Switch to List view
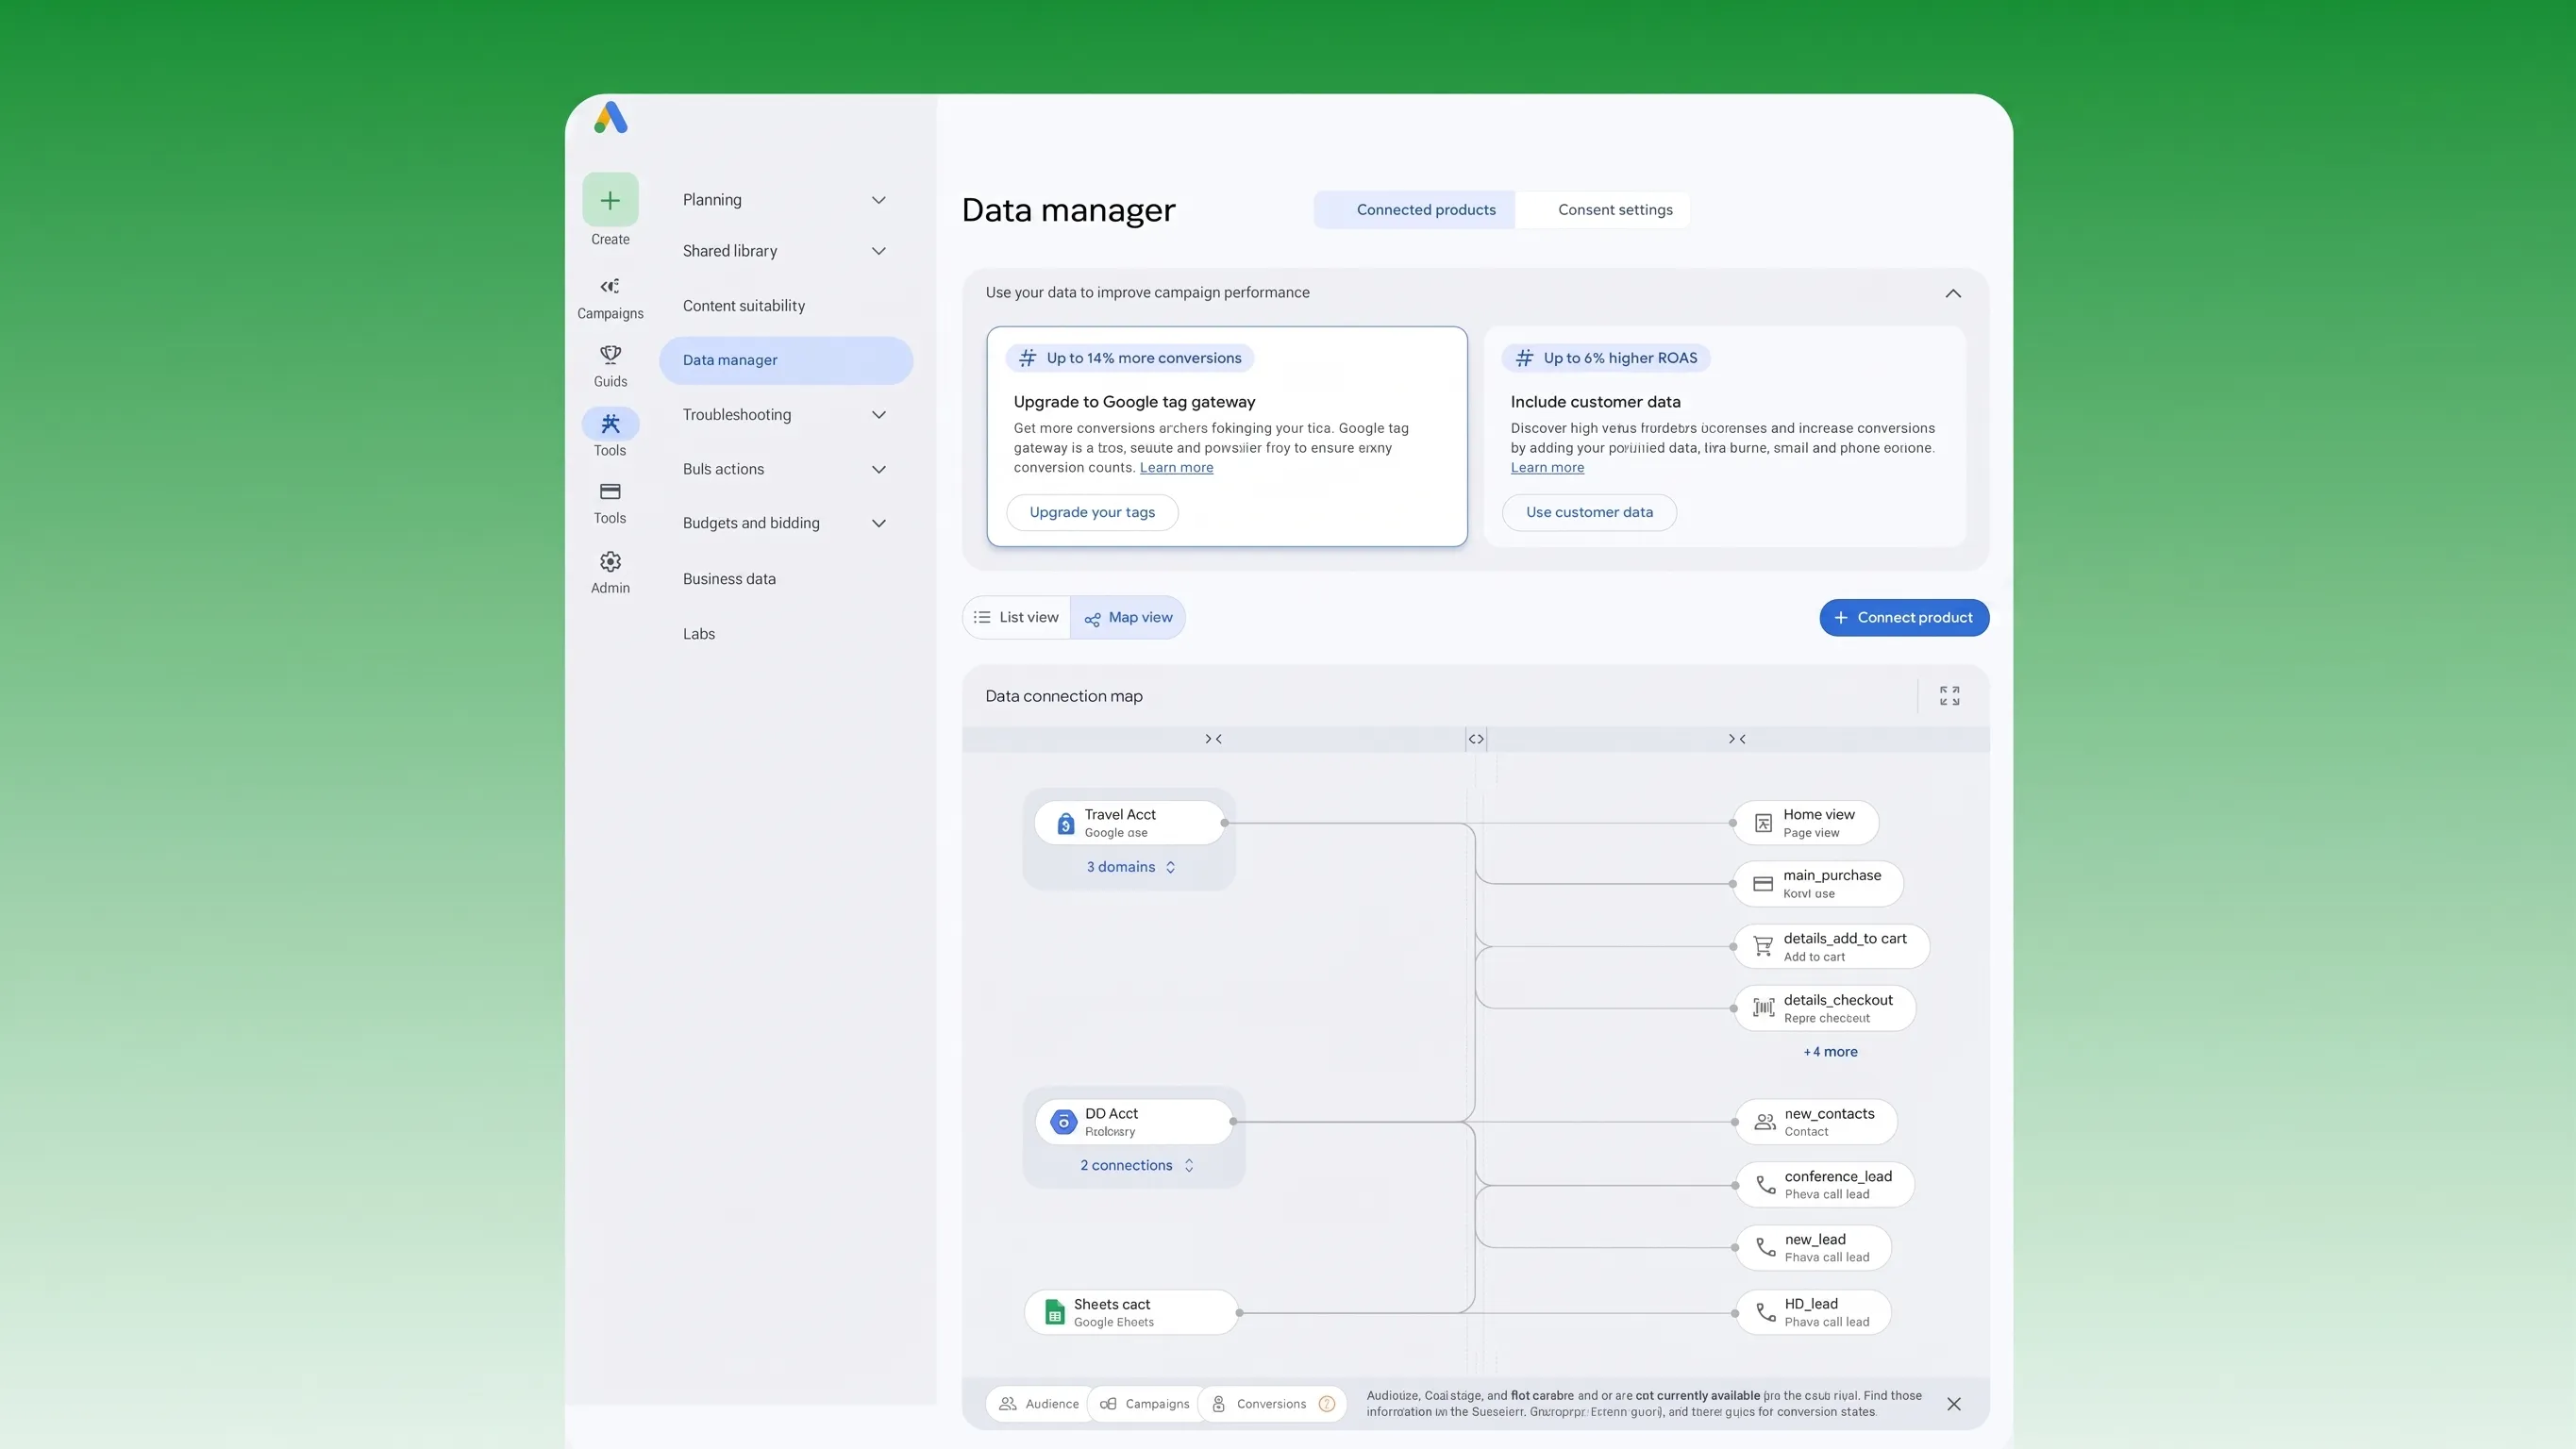Screen dimensions: 2576x1449 click(x=1017, y=618)
